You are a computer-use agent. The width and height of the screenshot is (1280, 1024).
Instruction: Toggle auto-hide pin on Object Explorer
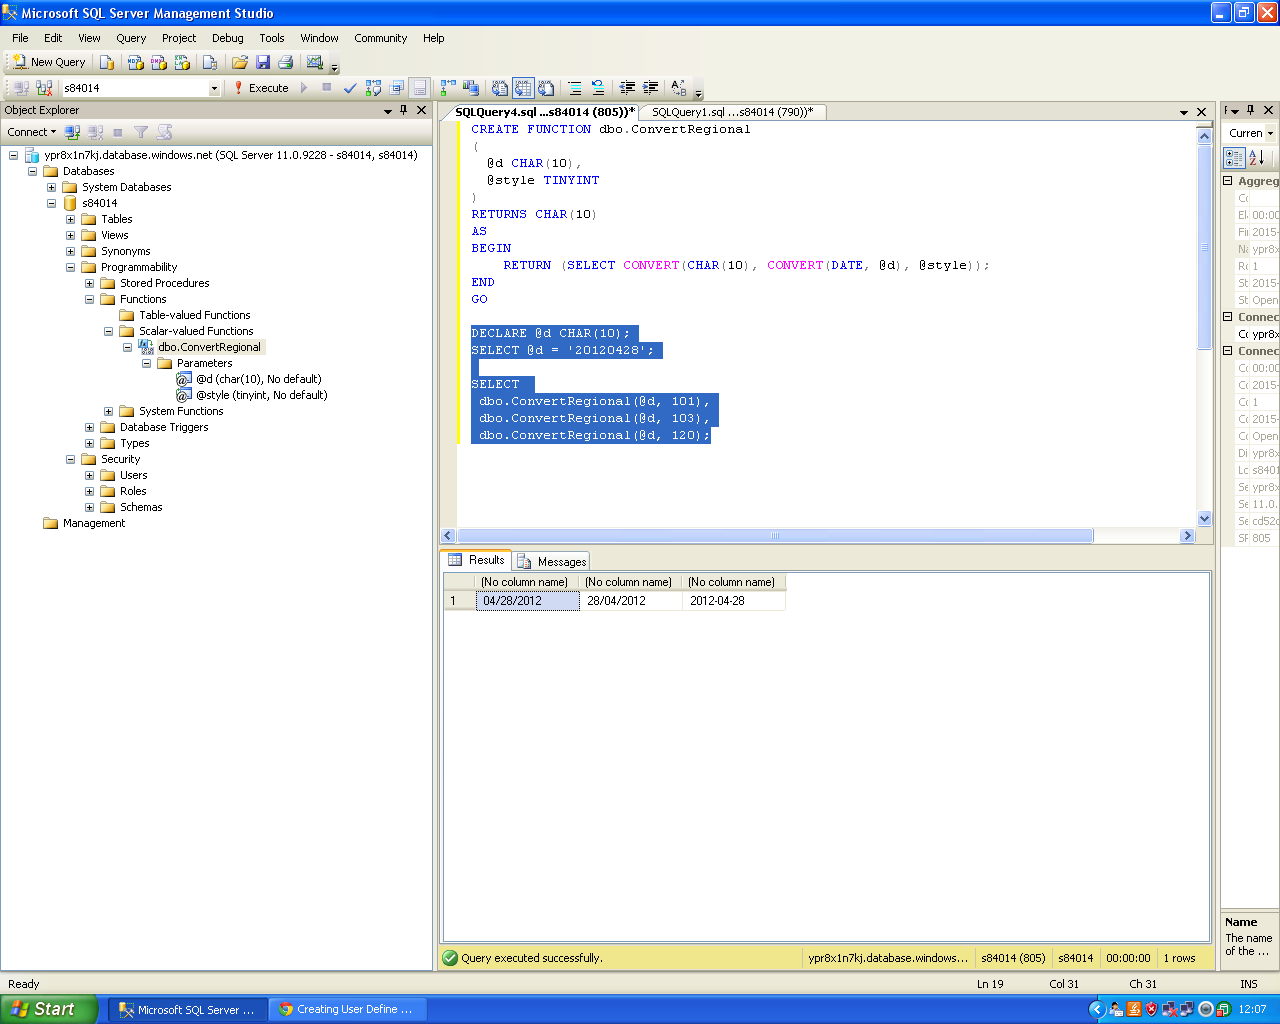click(404, 110)
